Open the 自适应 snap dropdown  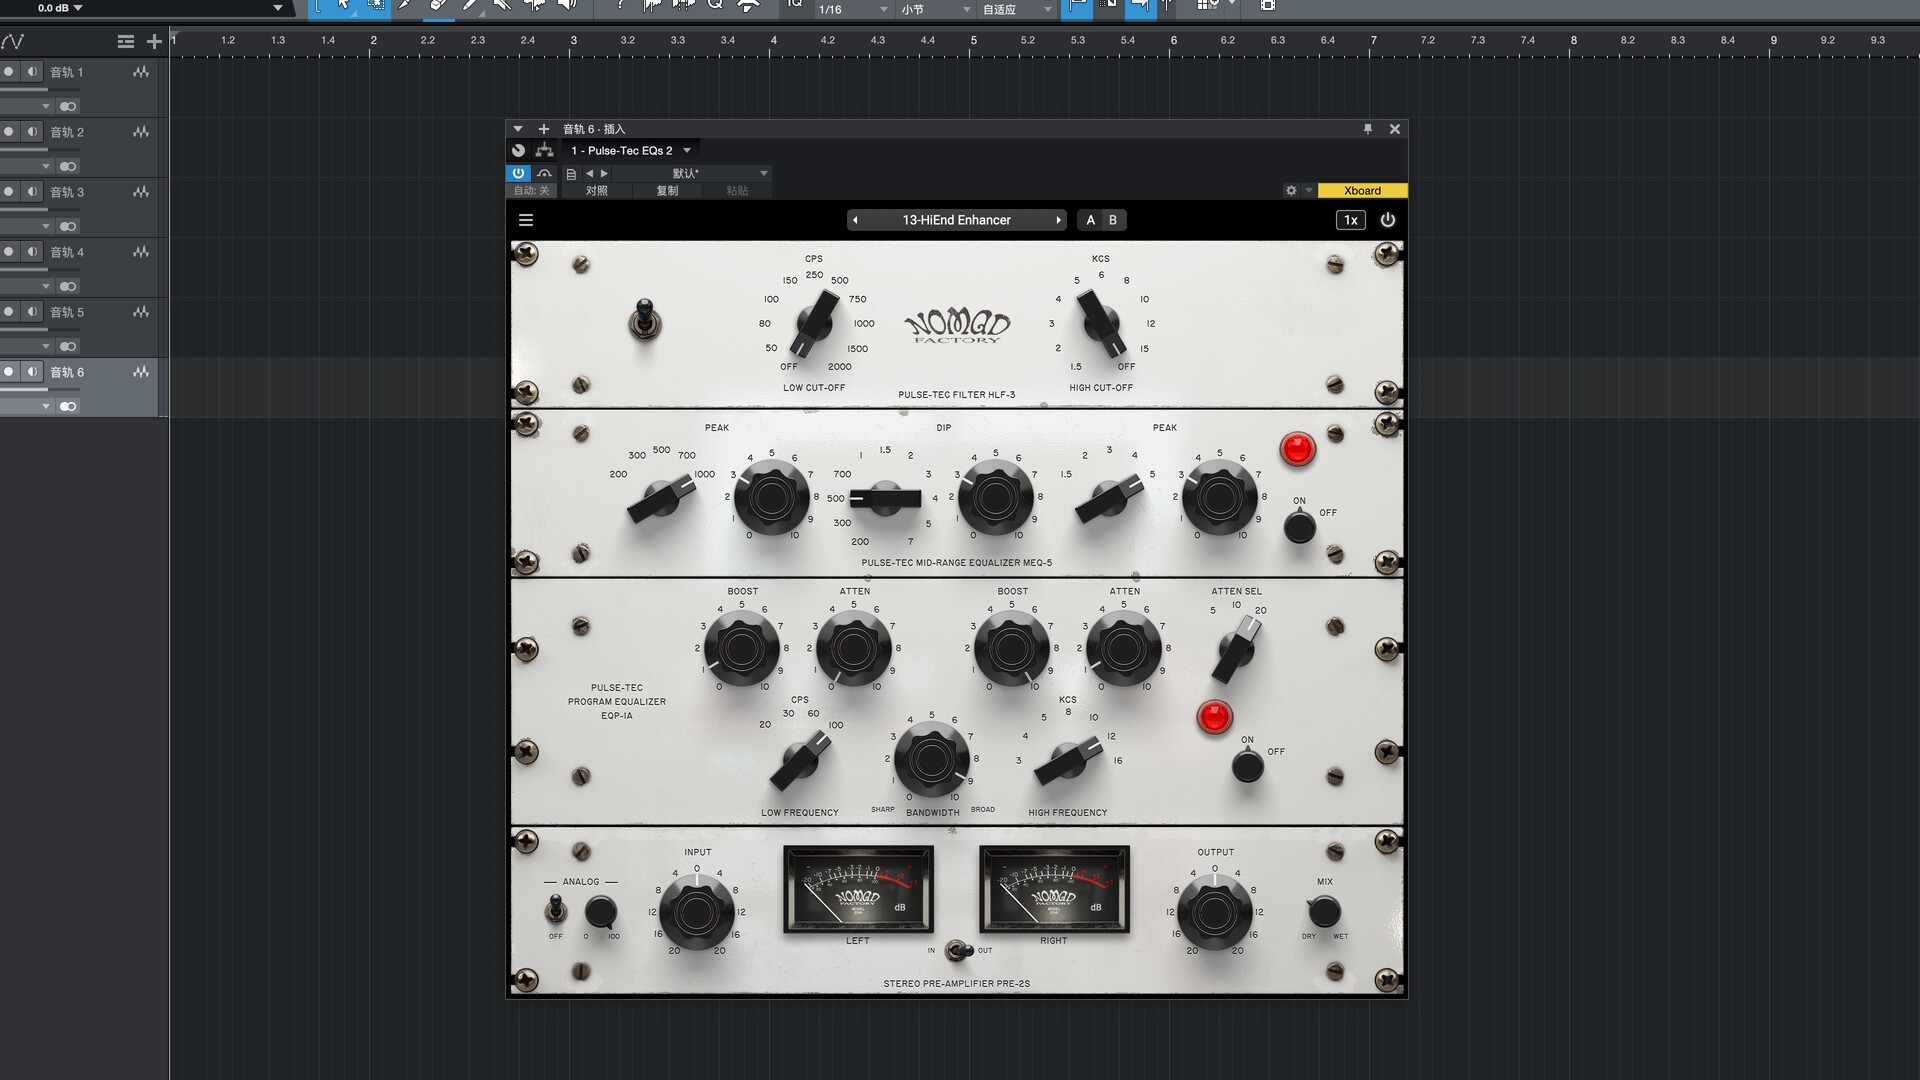point(1016,9)
